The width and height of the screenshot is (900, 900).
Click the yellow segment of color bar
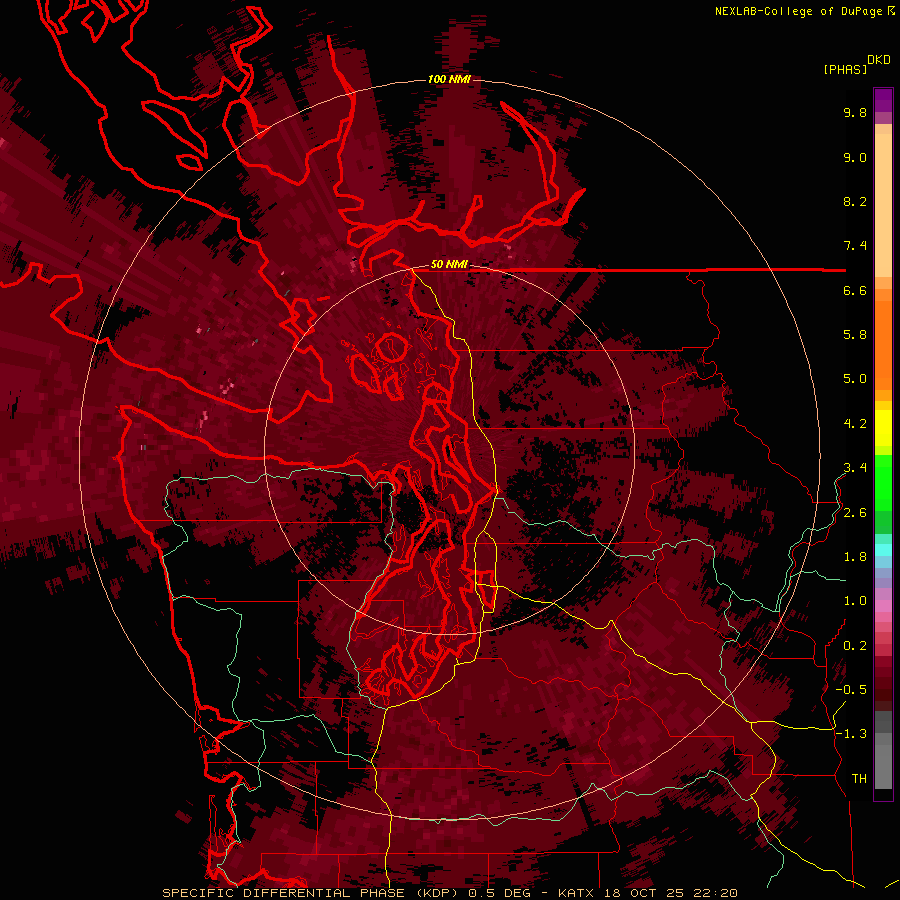(x=883, y=428)
